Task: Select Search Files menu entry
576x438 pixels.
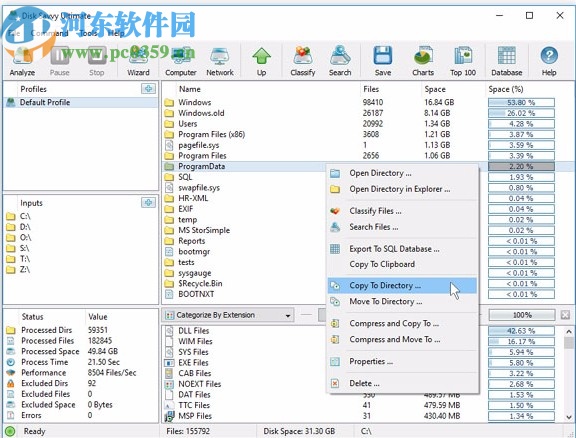Action: [403, 227]
